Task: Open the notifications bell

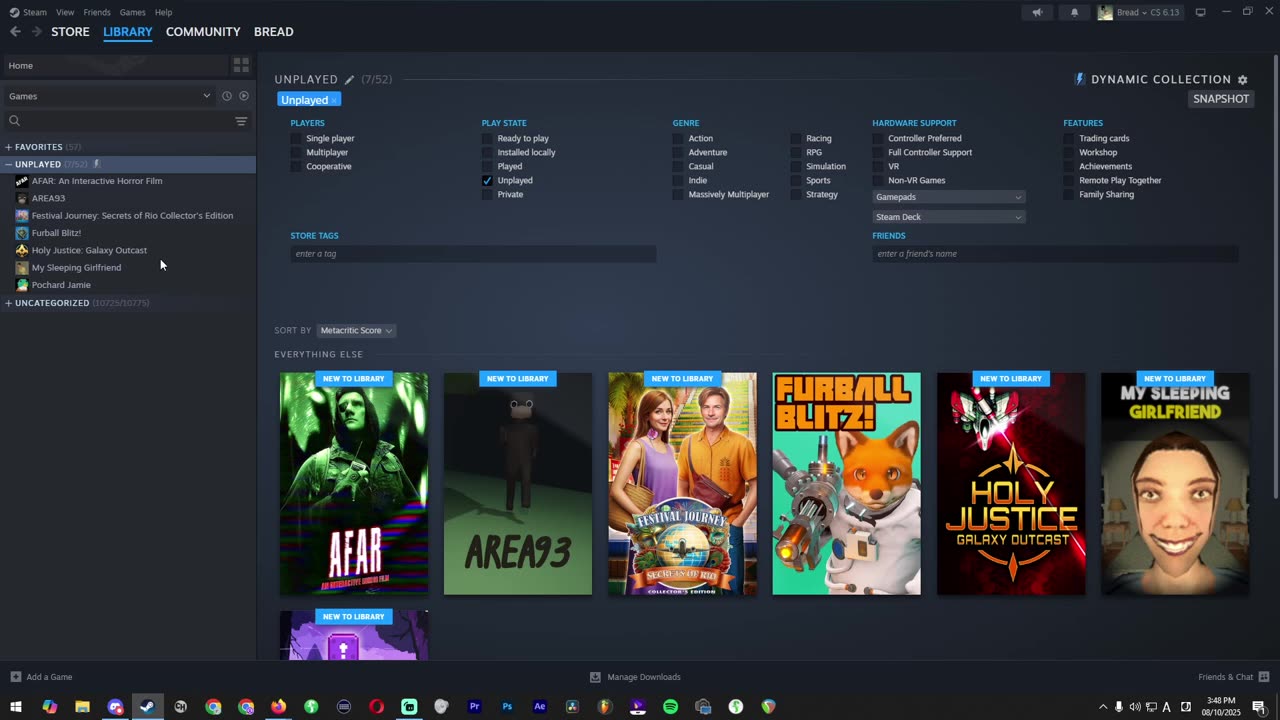Action: 1074,12
